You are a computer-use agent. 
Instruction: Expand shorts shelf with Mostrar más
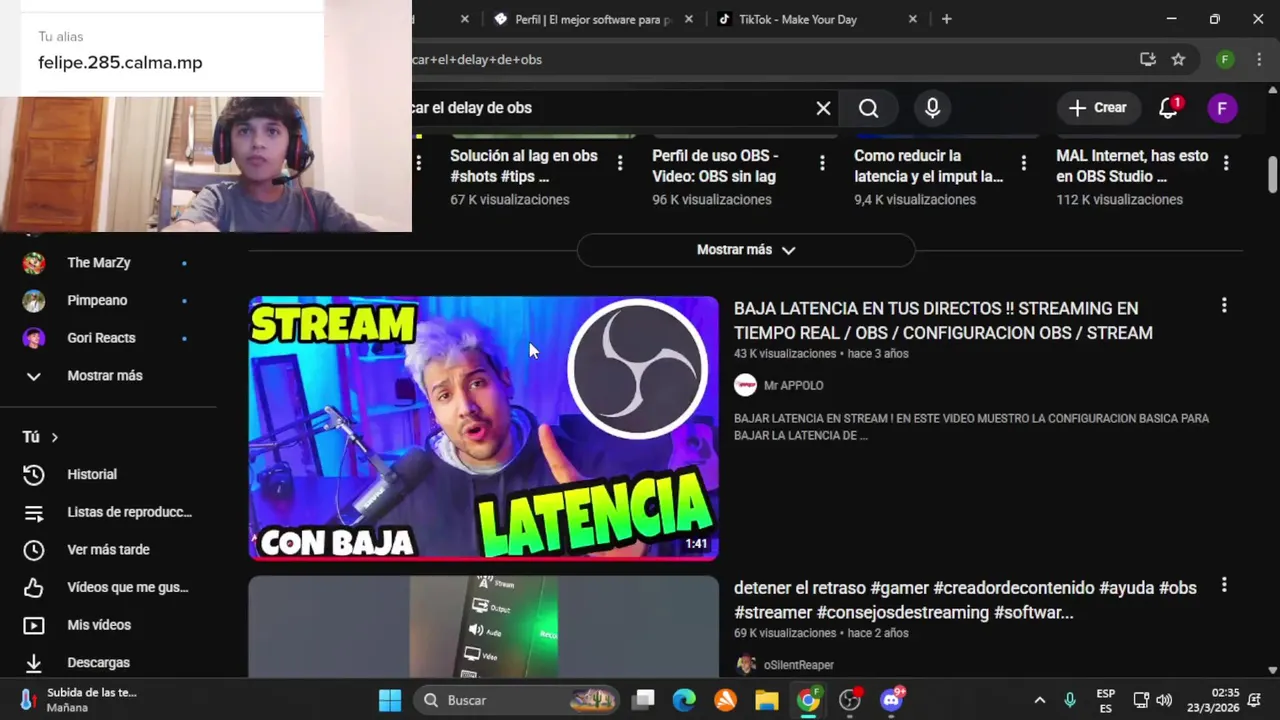pyautogui.click(x=746, y=250)
